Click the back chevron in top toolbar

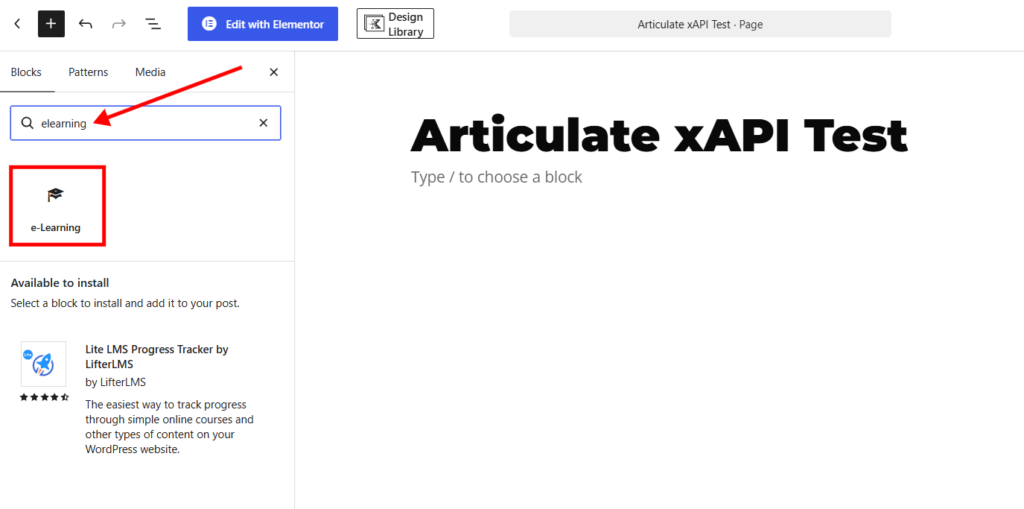[18, 24]
